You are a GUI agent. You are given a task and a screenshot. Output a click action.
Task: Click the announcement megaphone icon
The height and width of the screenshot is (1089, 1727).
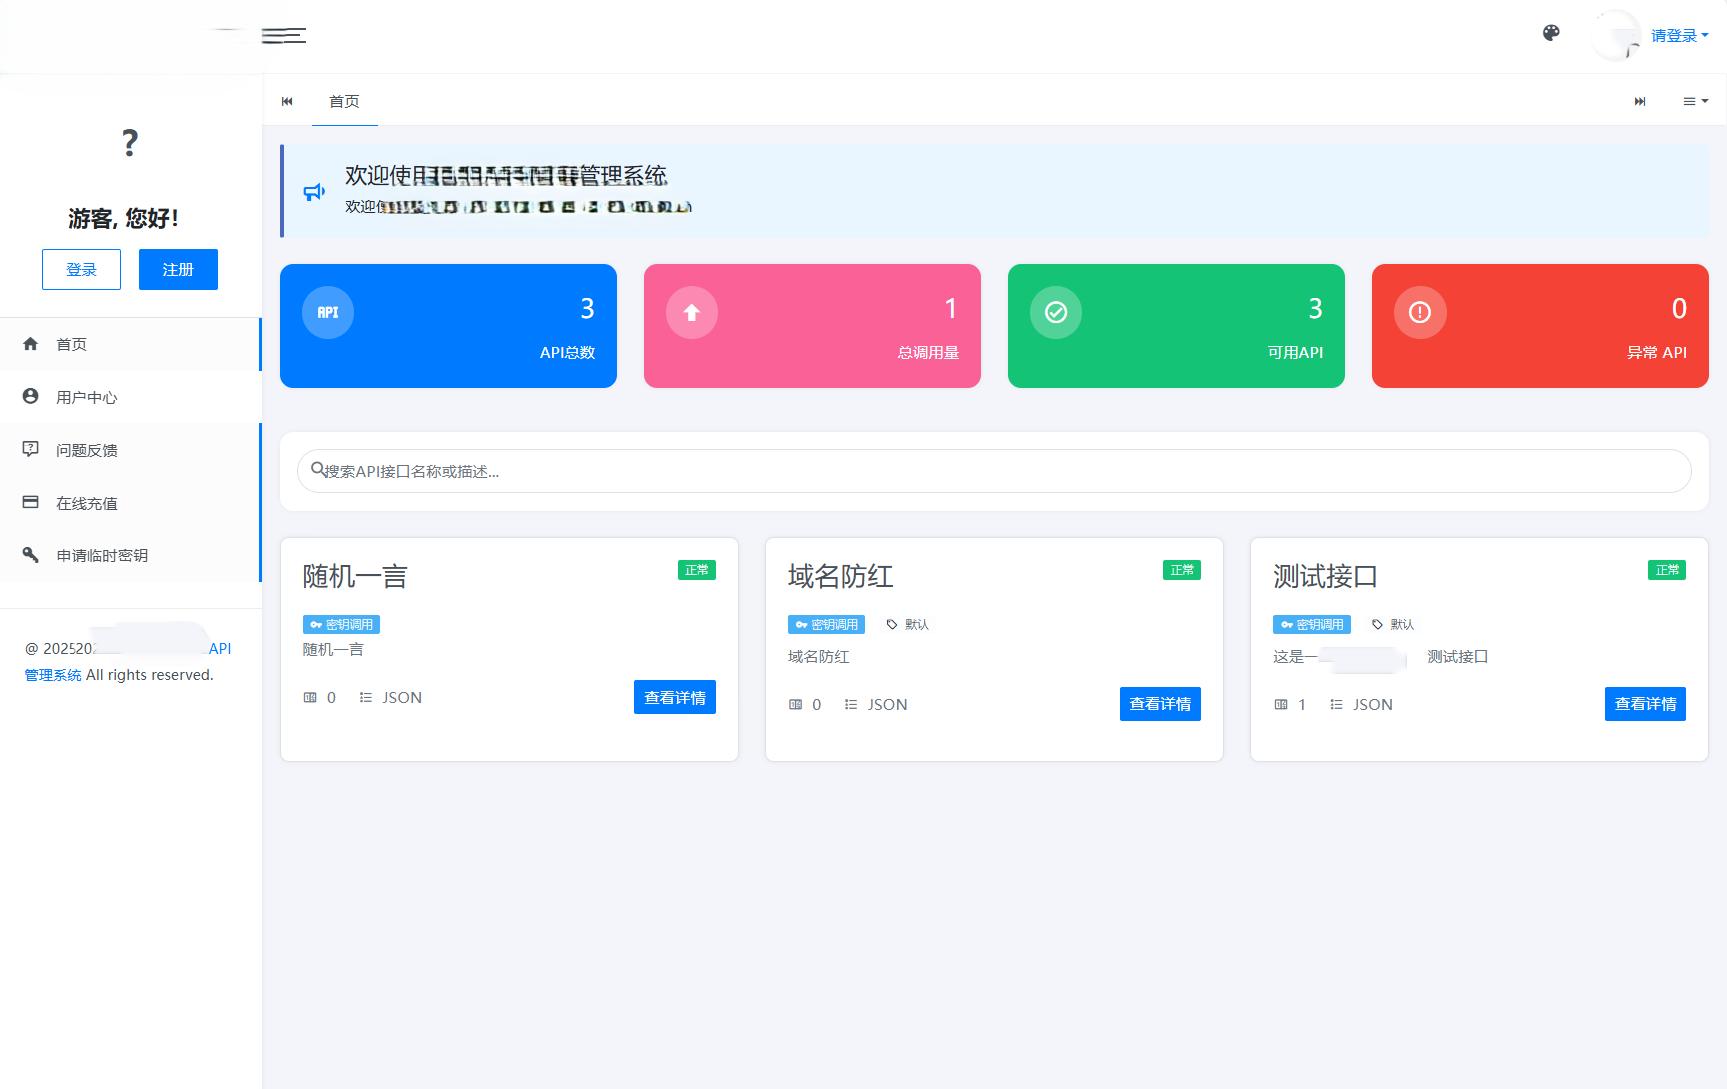pos(314,191)
